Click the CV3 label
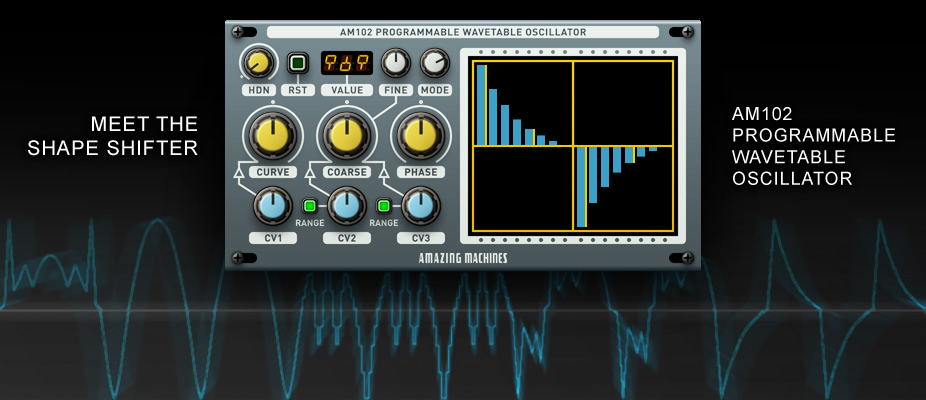The height and width of the screenshot is (400, 926). point(420,238)
